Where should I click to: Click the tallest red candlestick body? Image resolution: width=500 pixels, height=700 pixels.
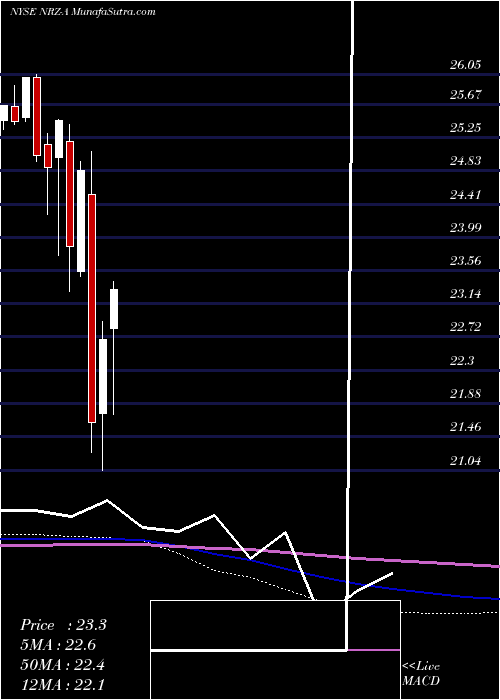pos(92,308)
